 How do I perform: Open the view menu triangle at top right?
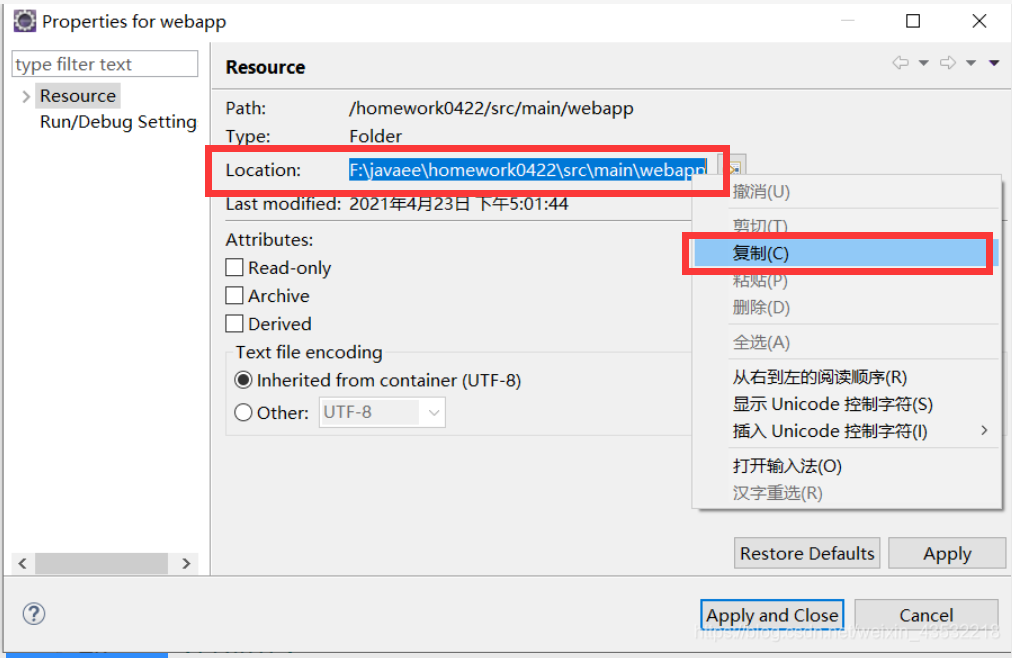pos(993,62)
